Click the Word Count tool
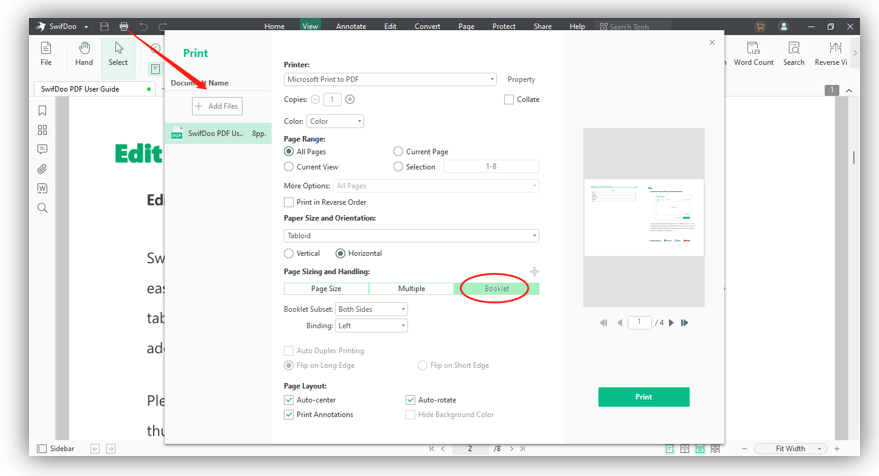Image resolution: width=879 pixels, height=476 pixels. coord(753,54)
